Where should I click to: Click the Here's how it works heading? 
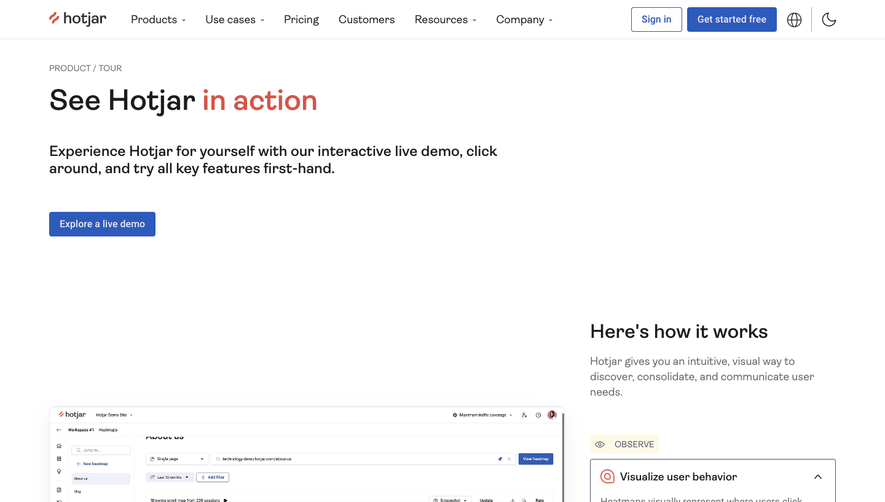[x=679, y=331]
